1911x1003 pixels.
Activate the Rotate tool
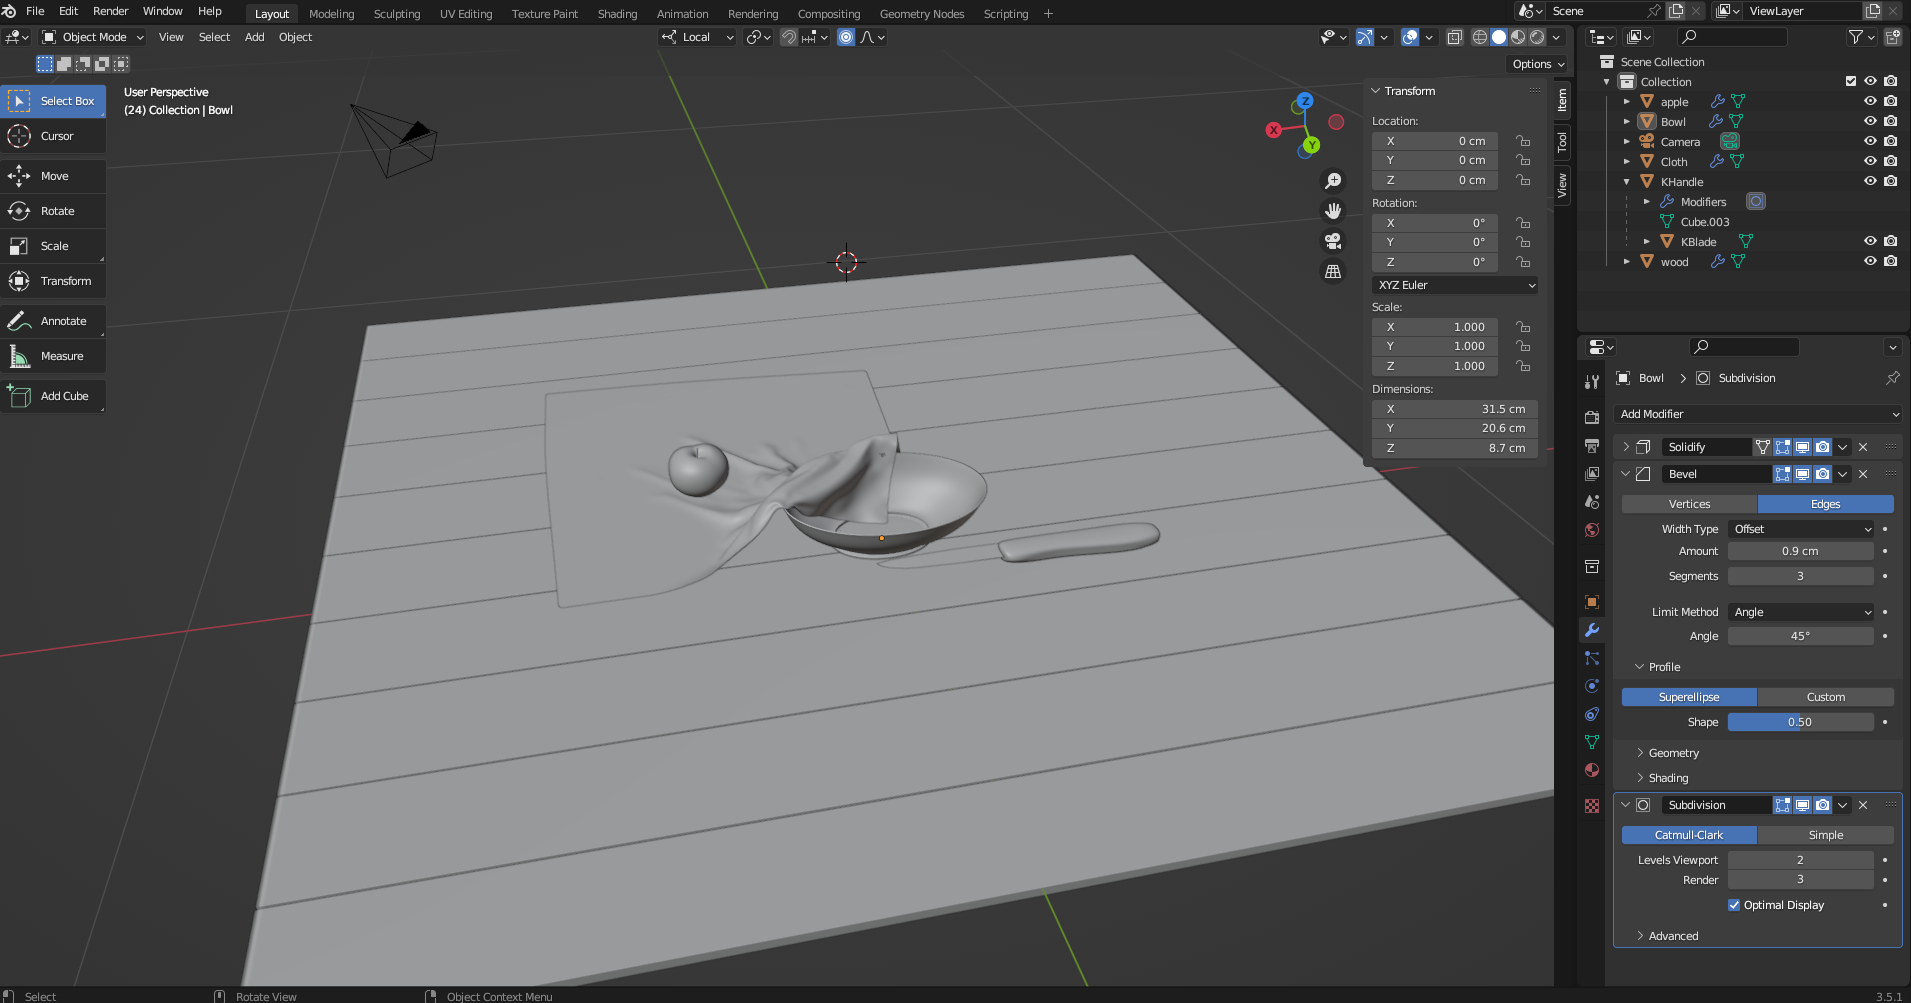tap(53, 211)
